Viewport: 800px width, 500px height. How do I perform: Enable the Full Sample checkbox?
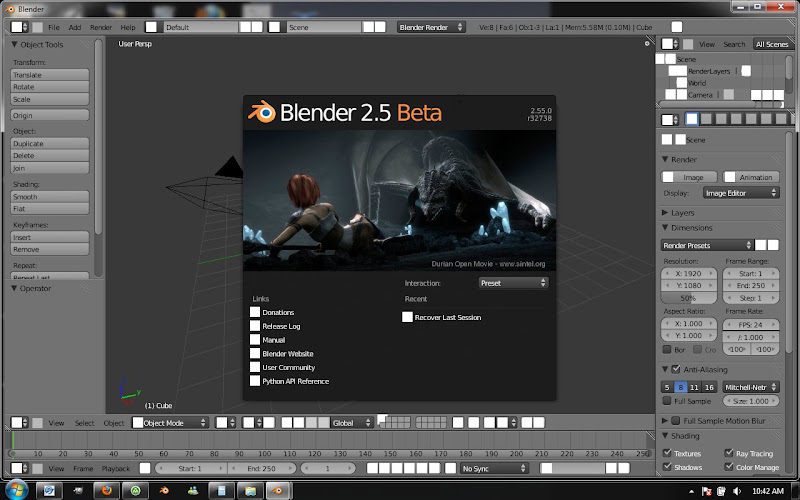(666, 401)
